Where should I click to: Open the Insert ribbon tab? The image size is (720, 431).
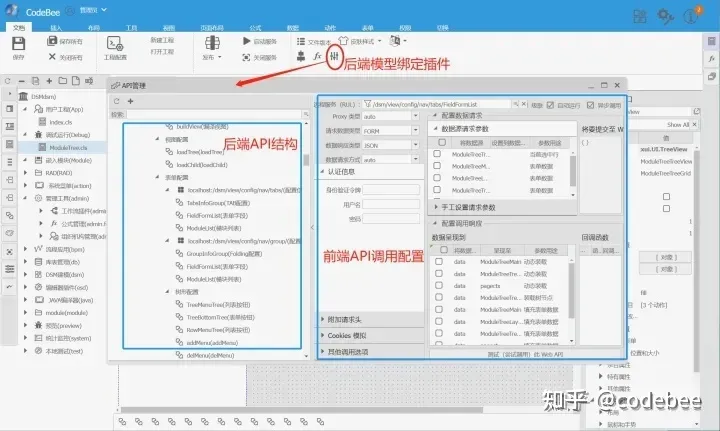tap(56, 28)
